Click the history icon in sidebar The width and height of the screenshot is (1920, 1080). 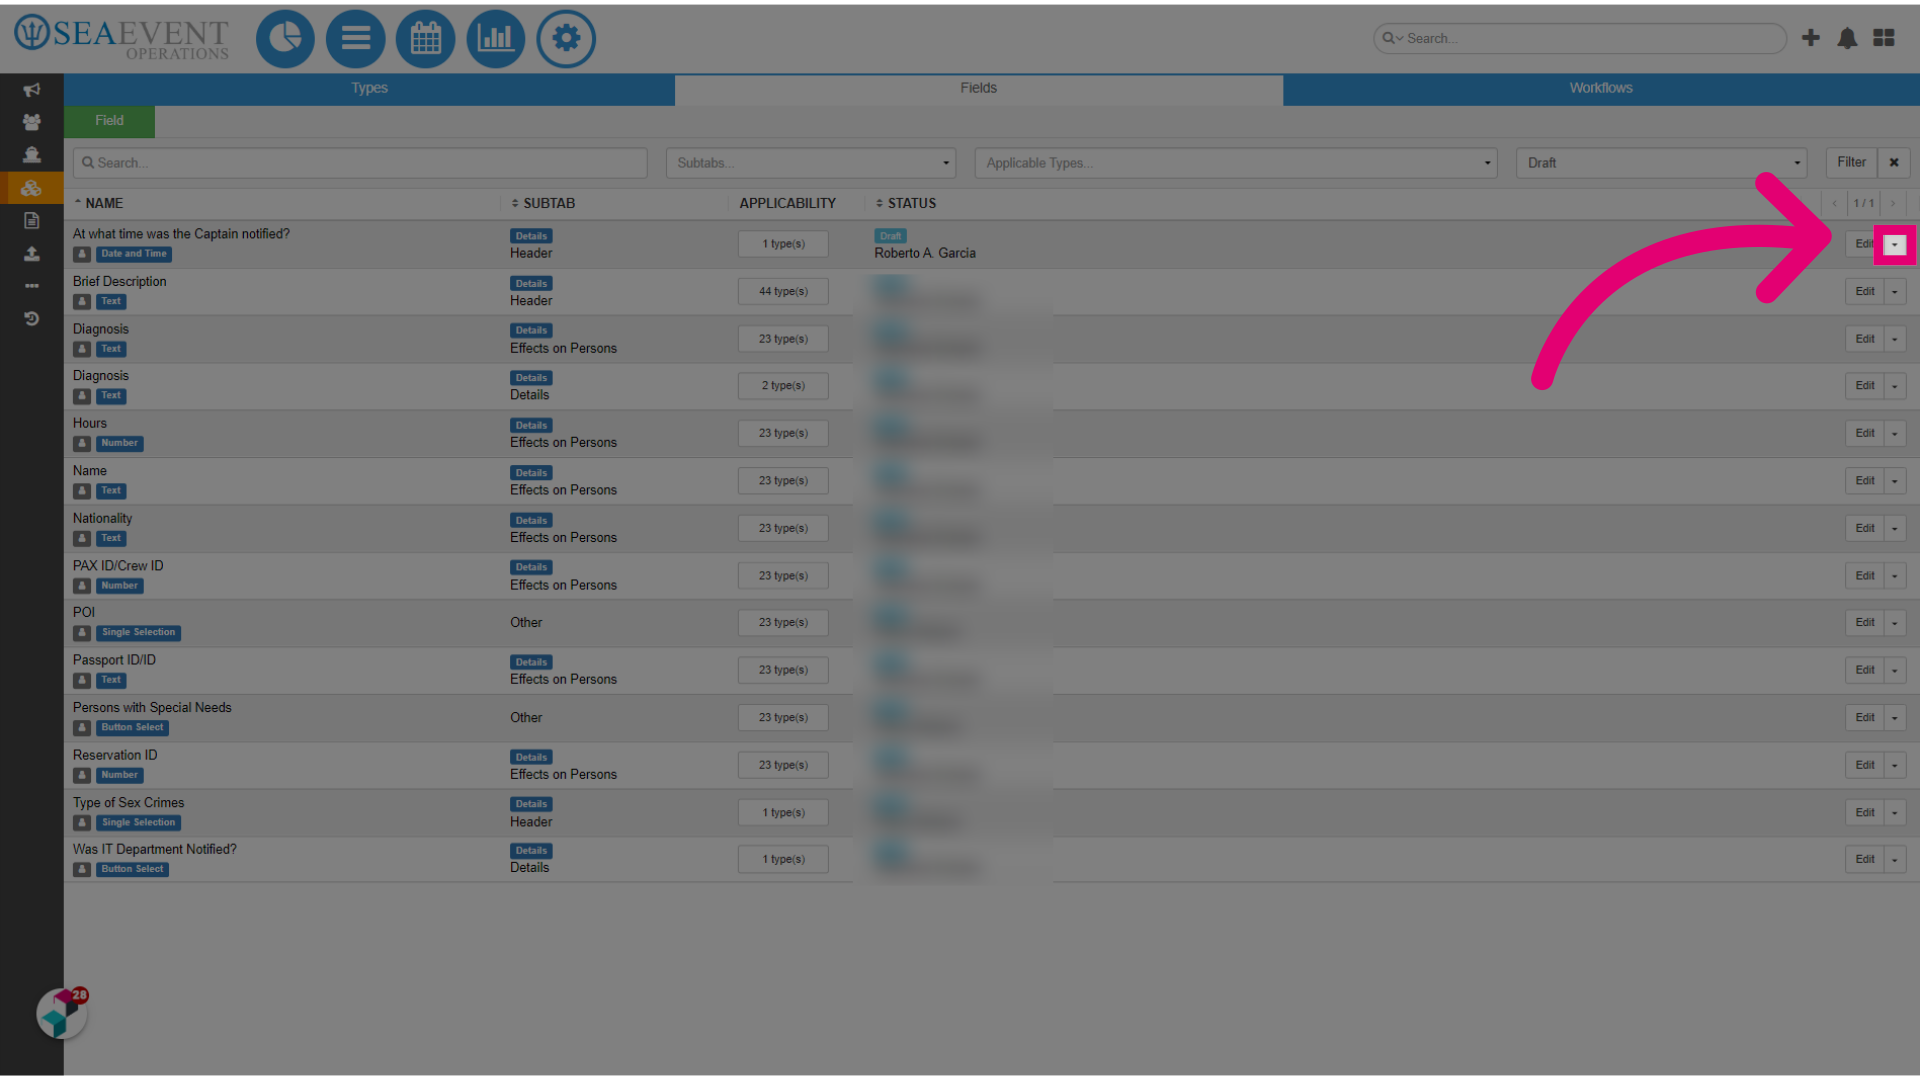click(x=32, y=319)
